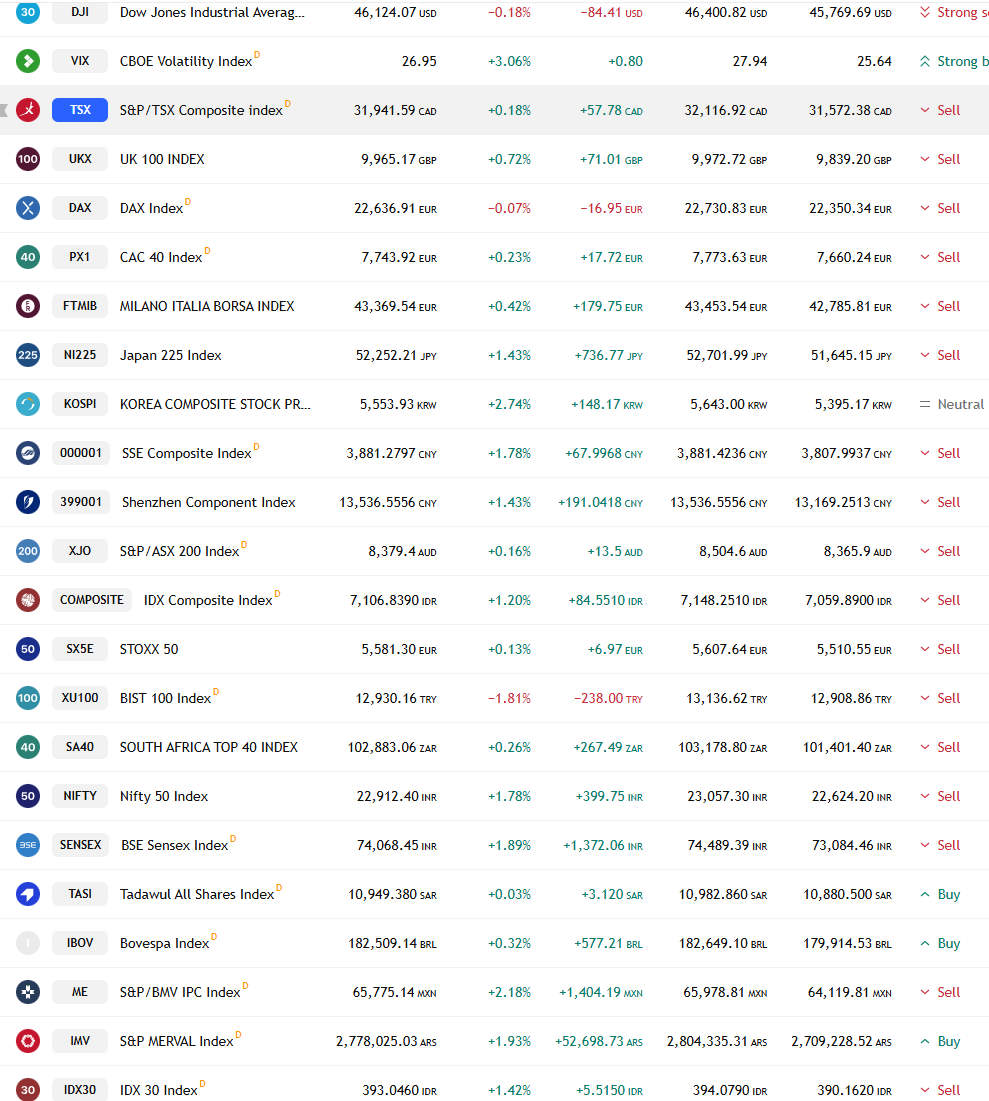989x1101 pixels.
Task: Click the SA40 logo icon
Action: pos(28,747)
